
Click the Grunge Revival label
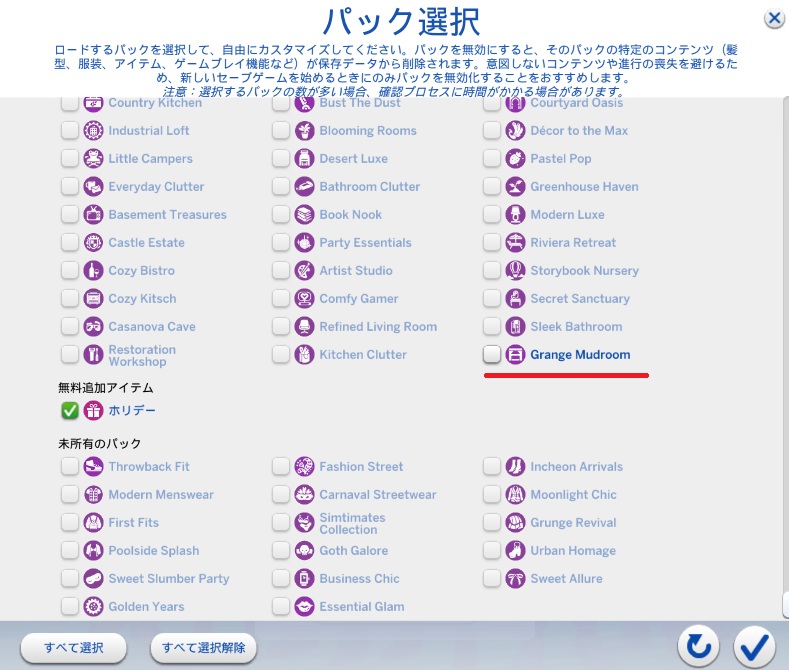[x=574, y=523]
